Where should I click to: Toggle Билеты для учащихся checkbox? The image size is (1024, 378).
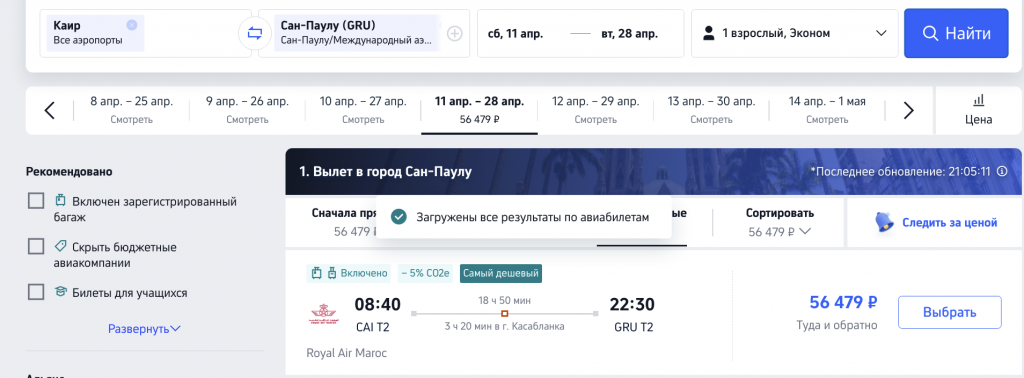coord(36,292)
